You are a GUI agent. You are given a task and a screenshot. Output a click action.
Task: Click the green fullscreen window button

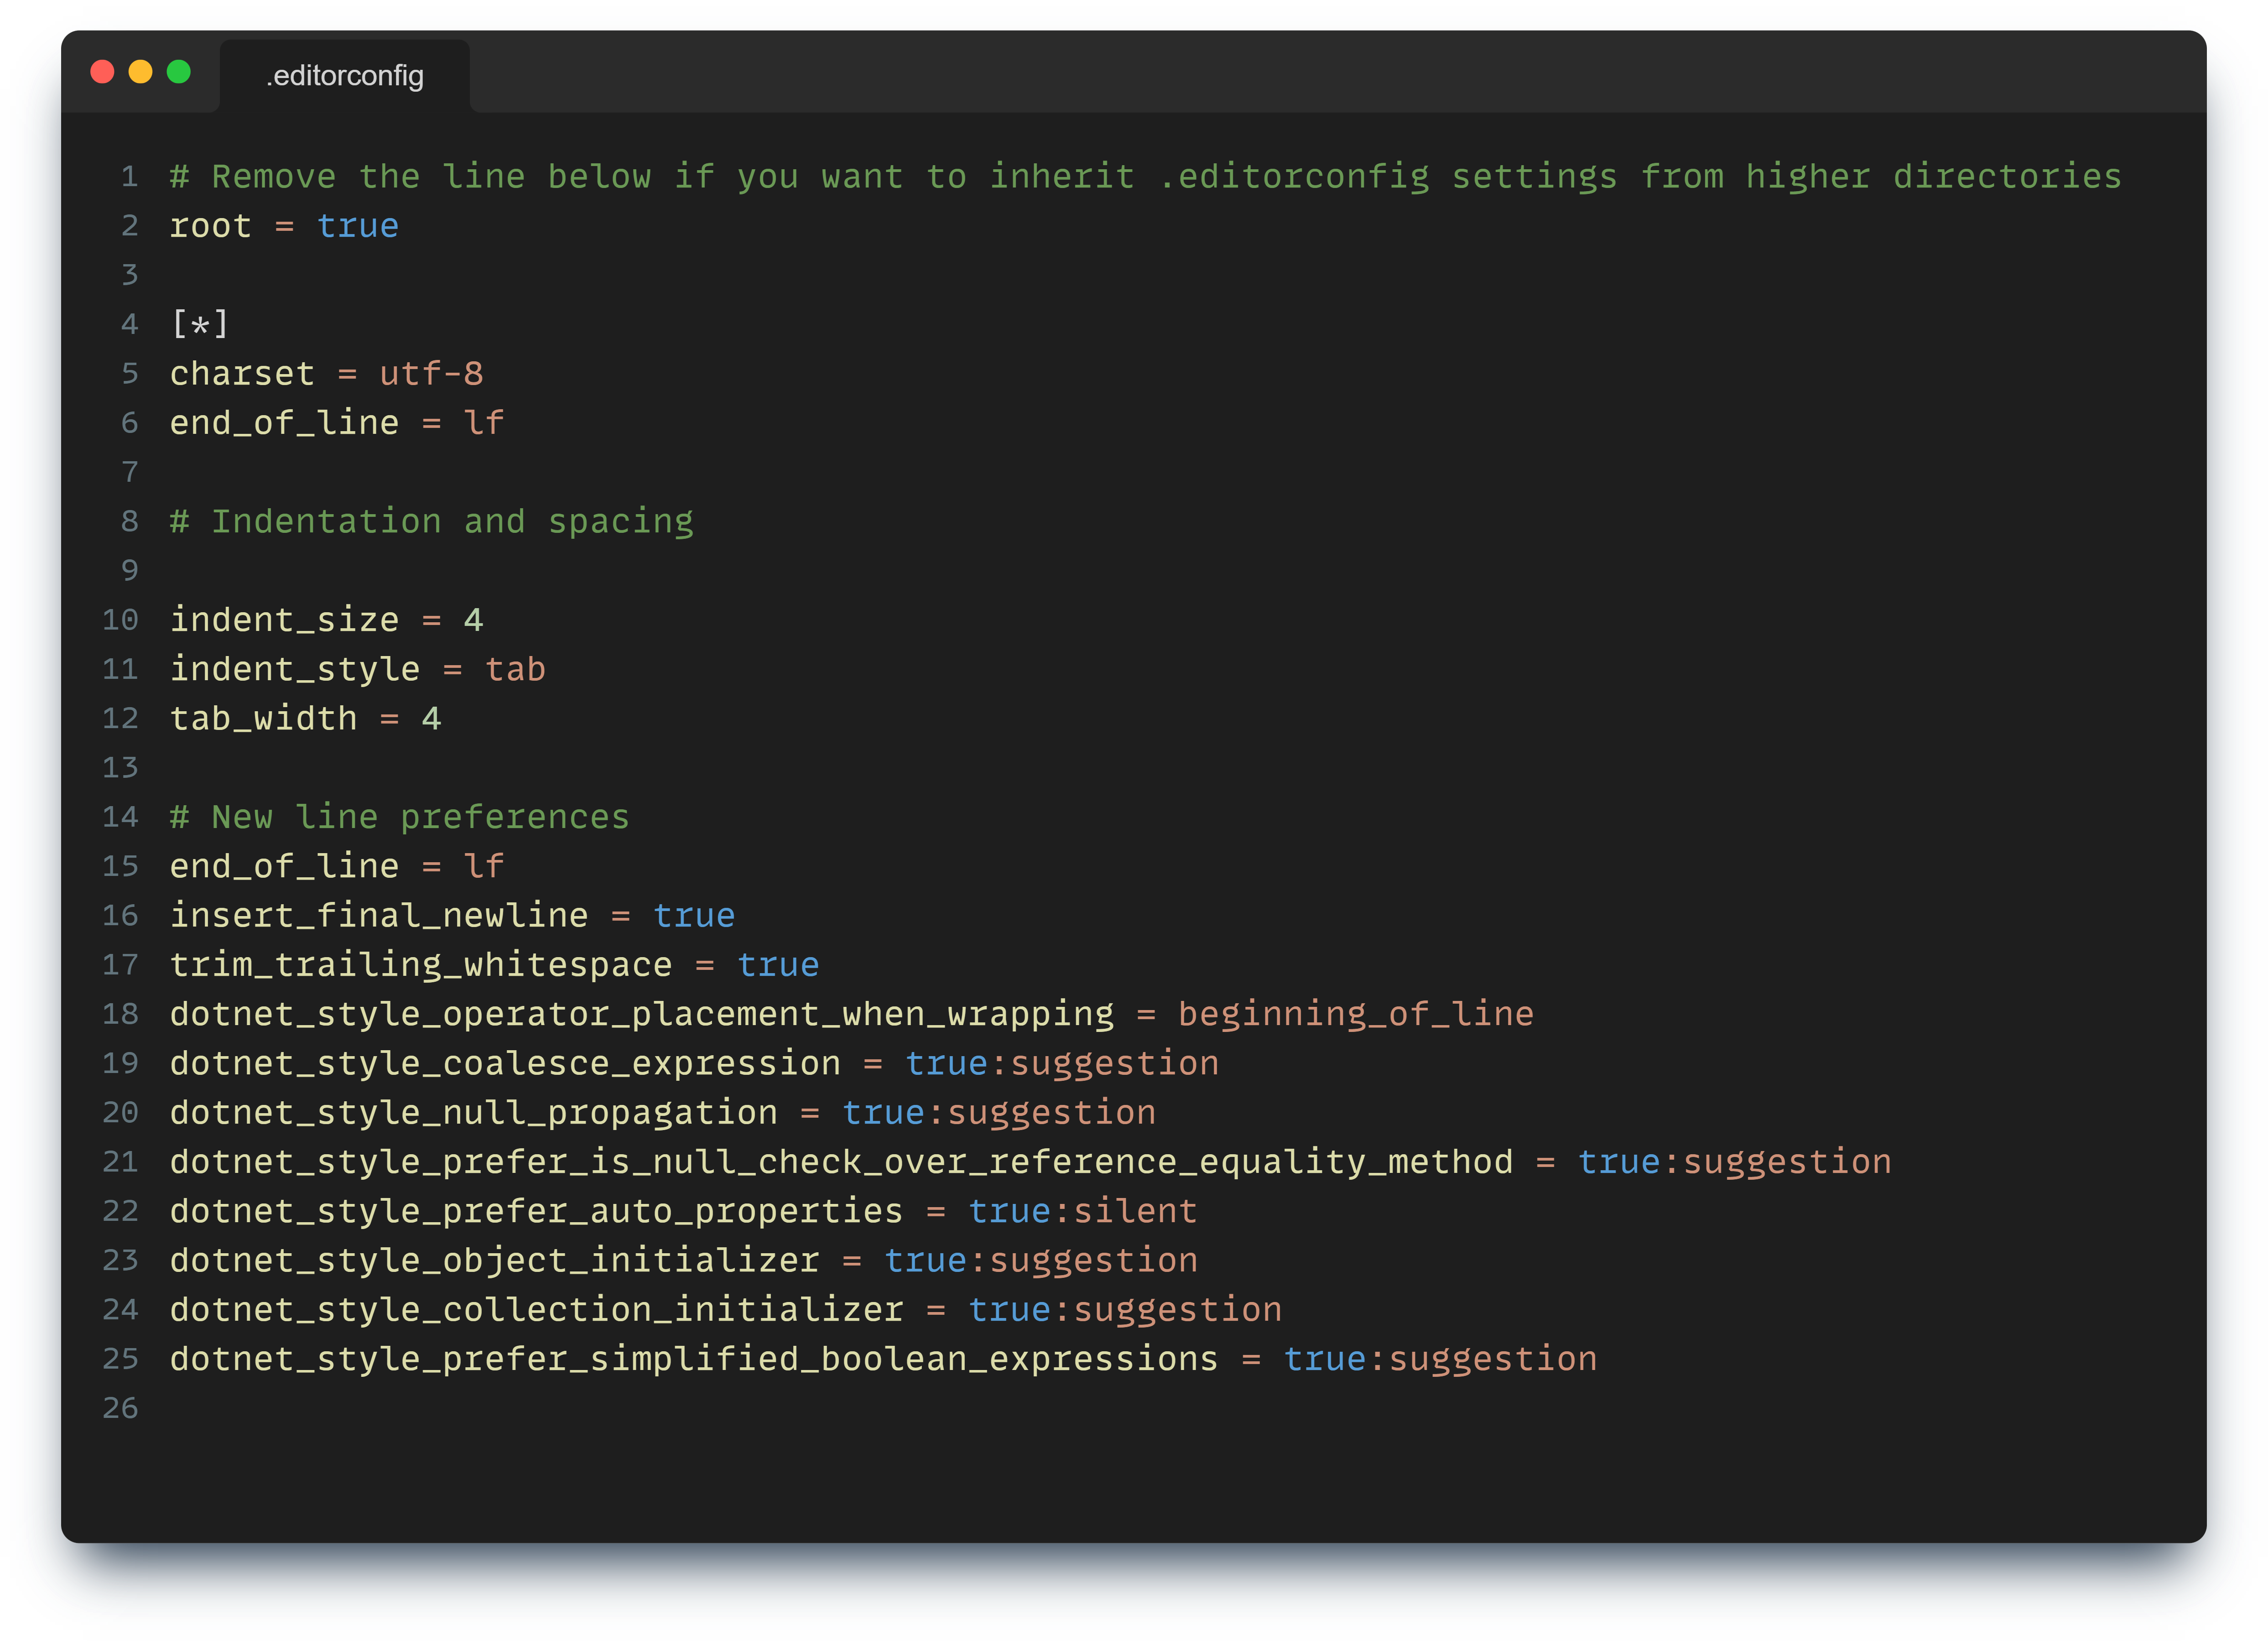[178, 71]
